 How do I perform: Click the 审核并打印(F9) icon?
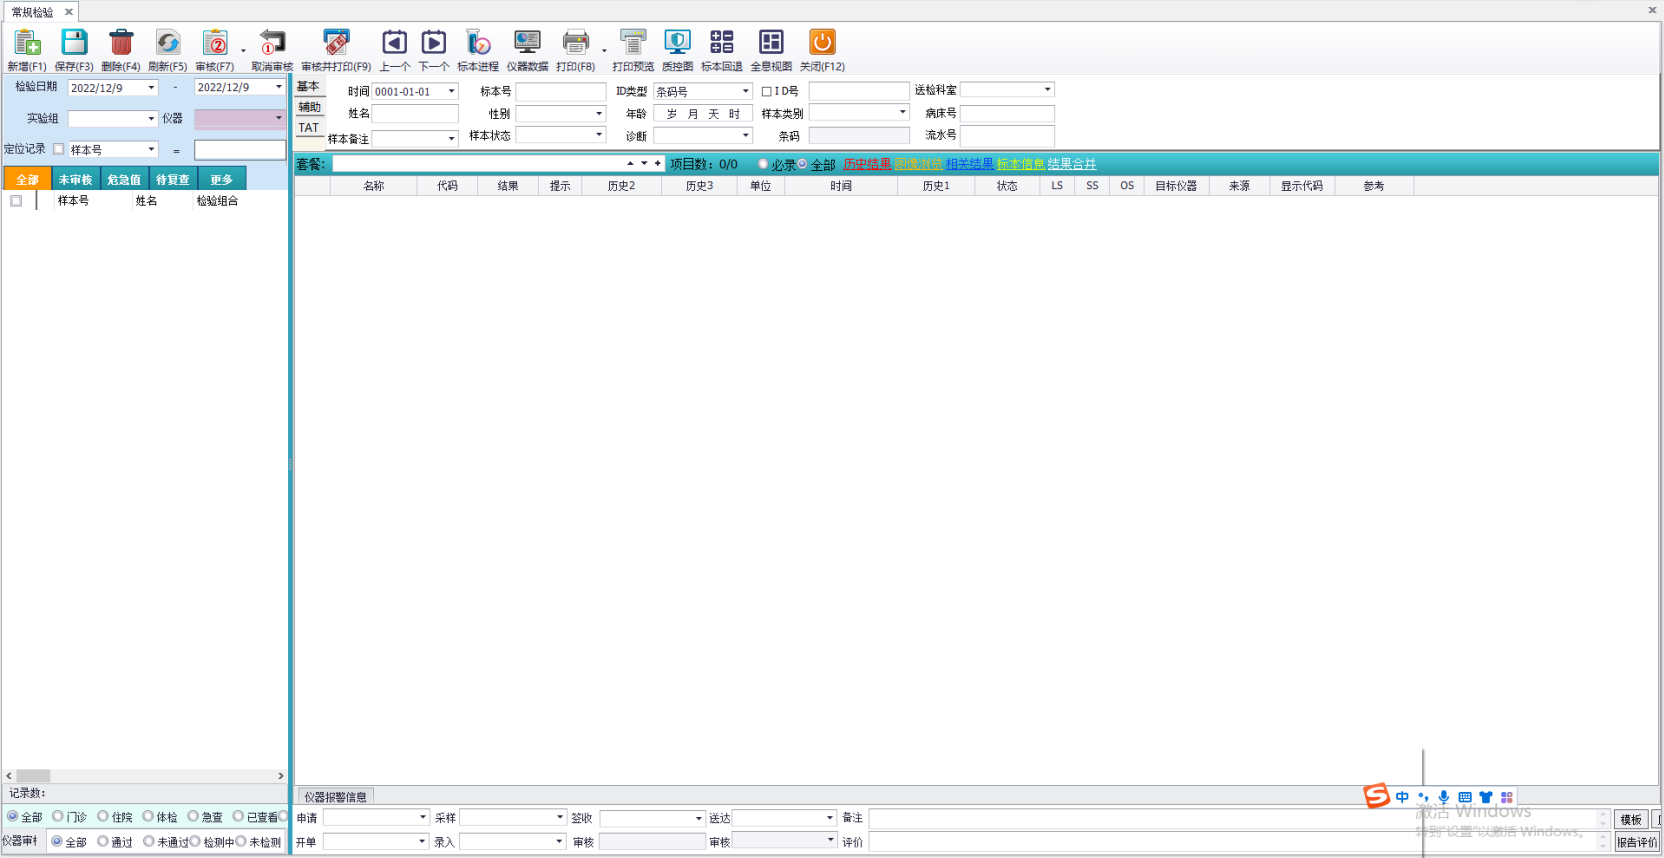[x=337, y=43]
